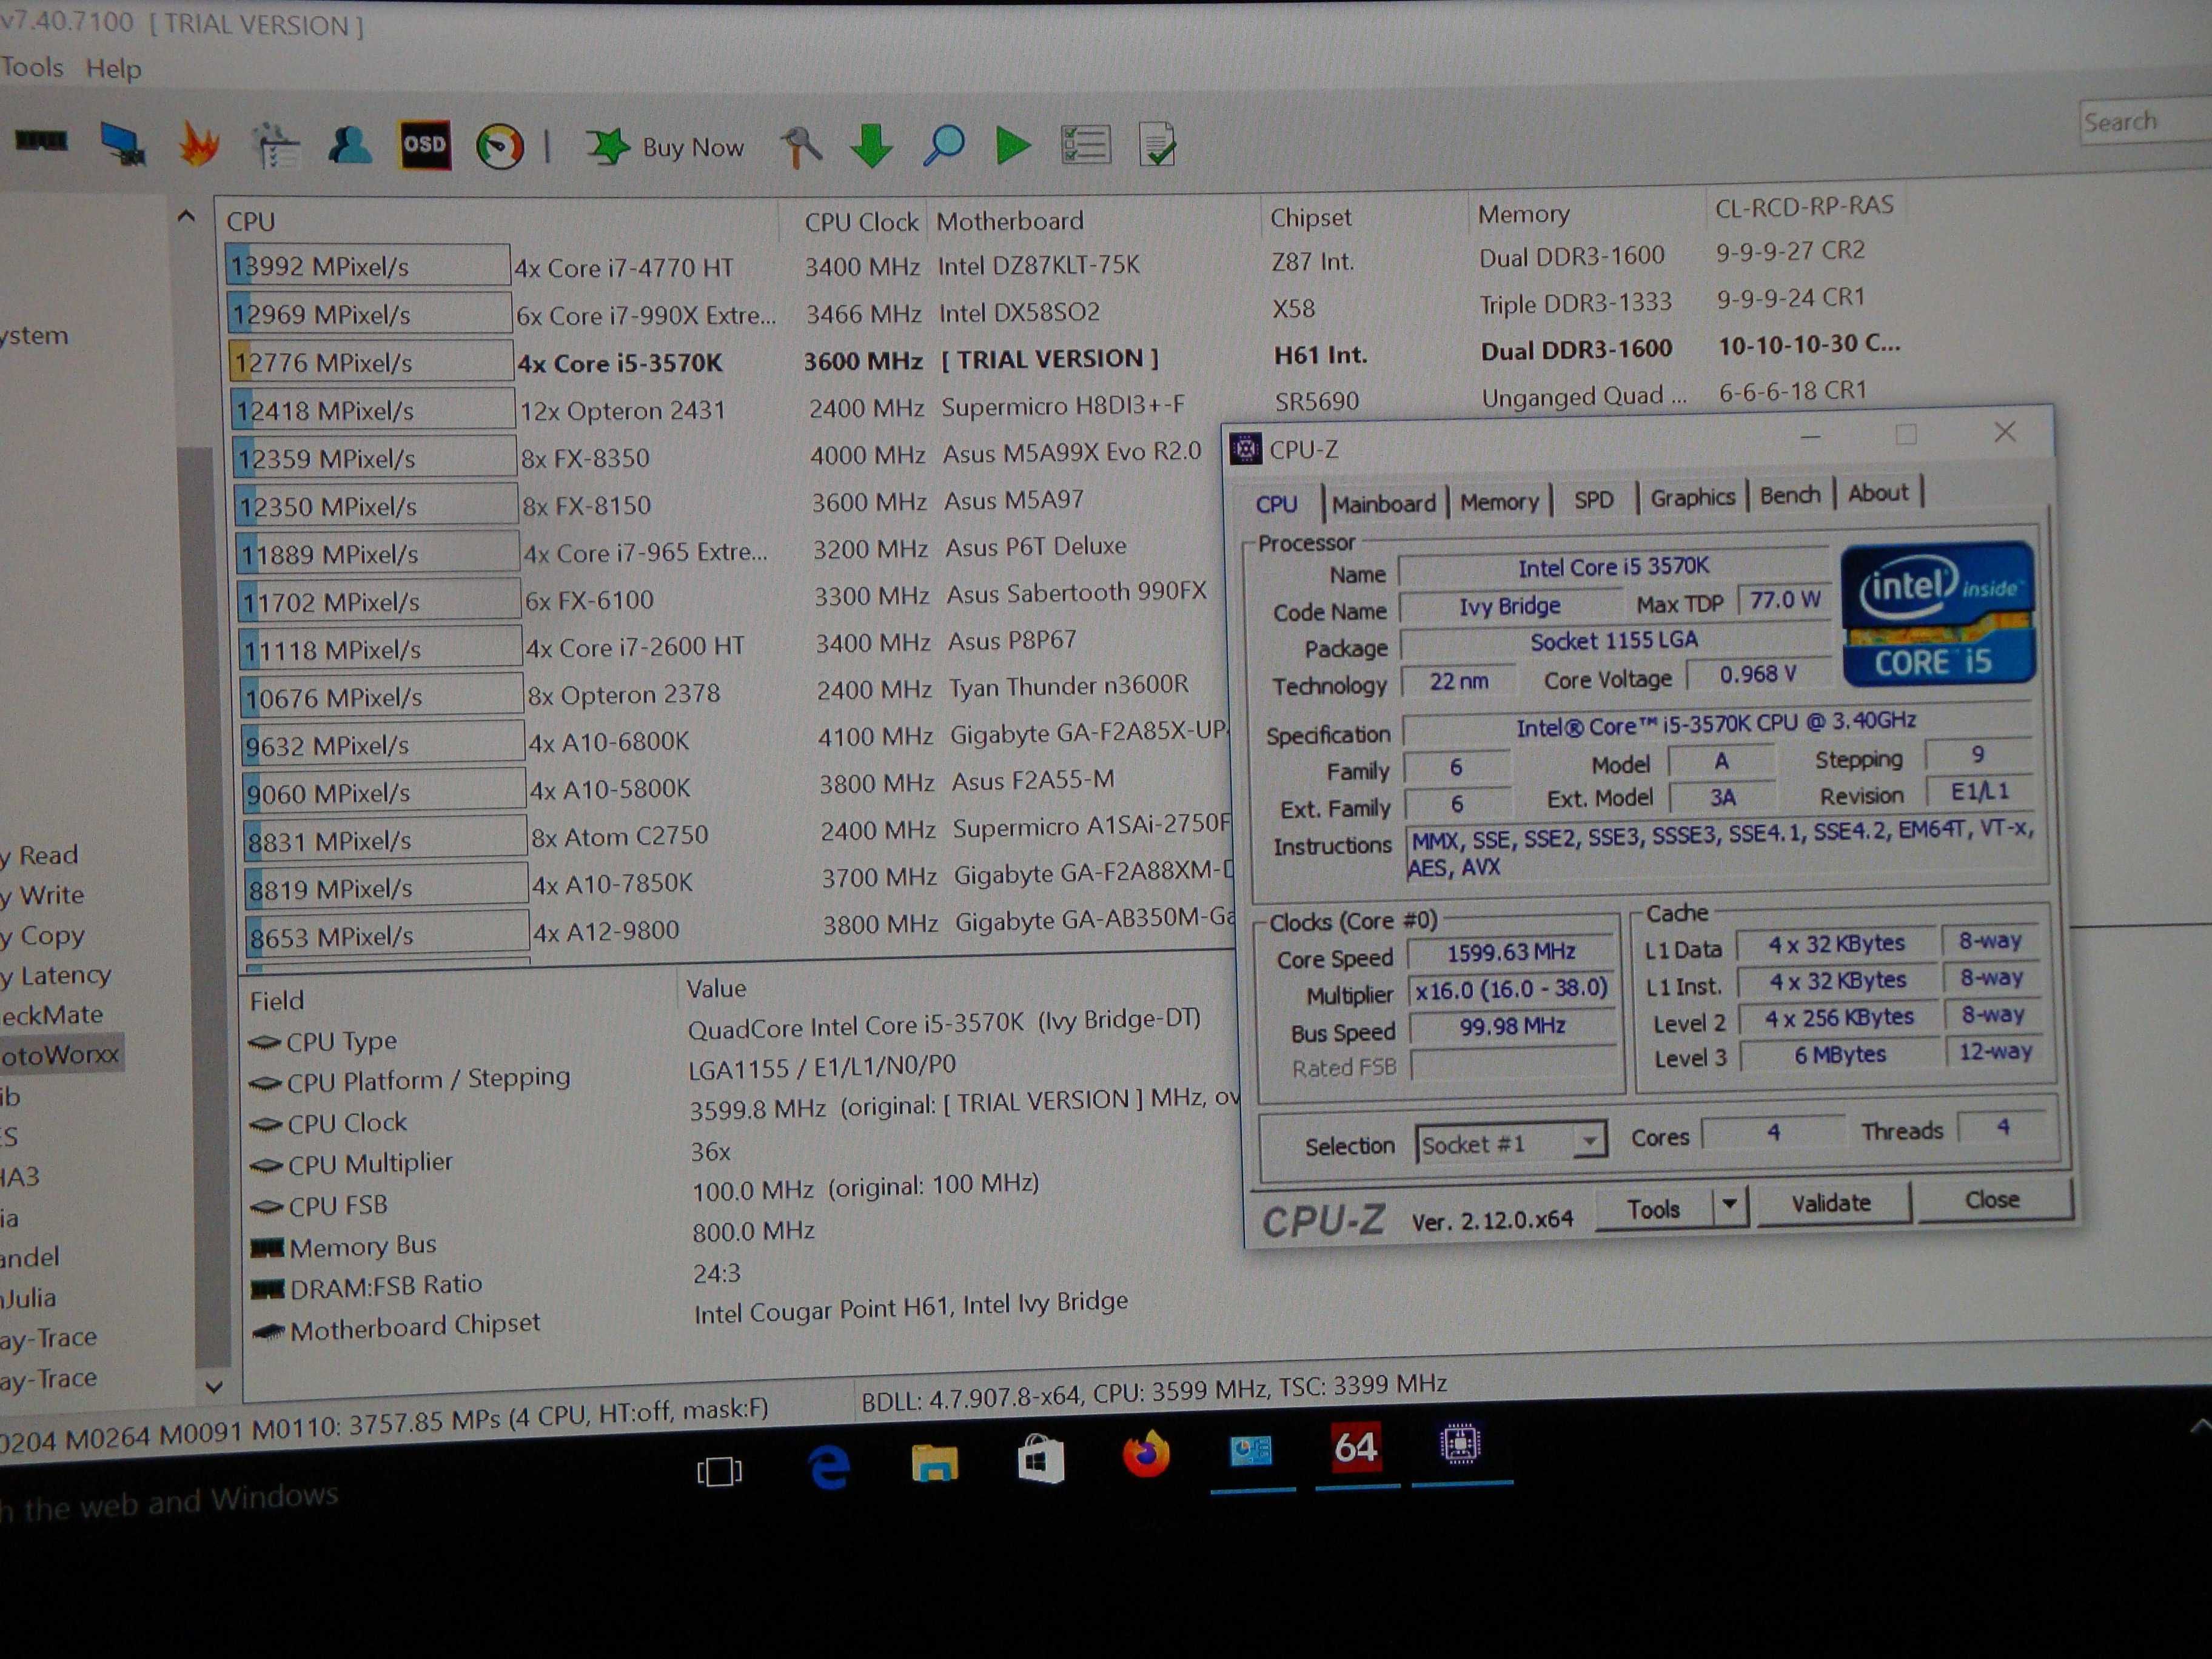Click the Motherboard column header
This screenshot has height=1659, width=2212.
point(1009,220)
